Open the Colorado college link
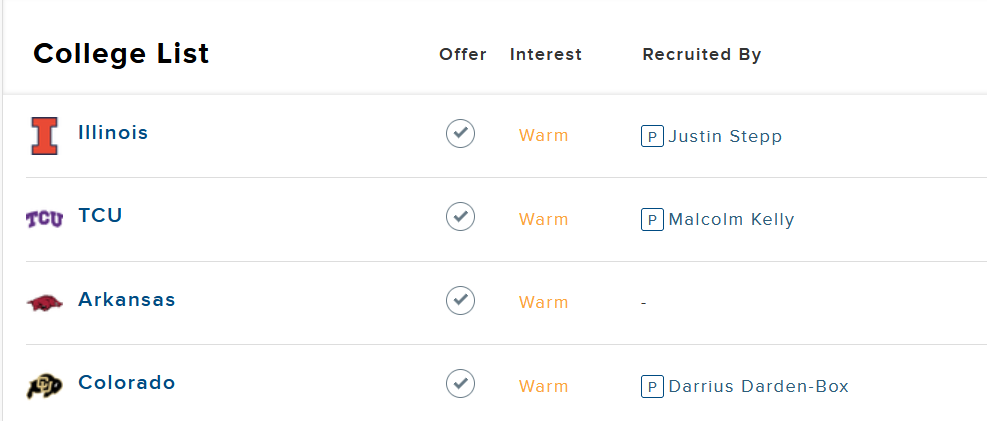 [x=127, y=383]
